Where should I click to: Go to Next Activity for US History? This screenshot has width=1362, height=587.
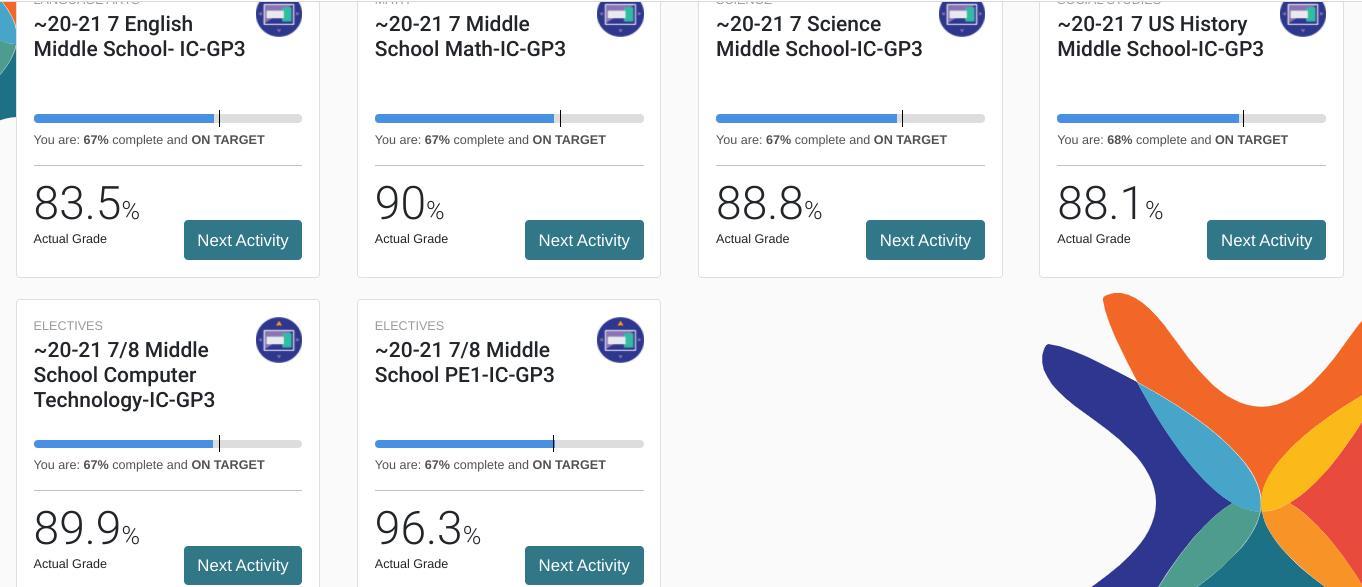pyautogui.click(x=1266, y=240)
